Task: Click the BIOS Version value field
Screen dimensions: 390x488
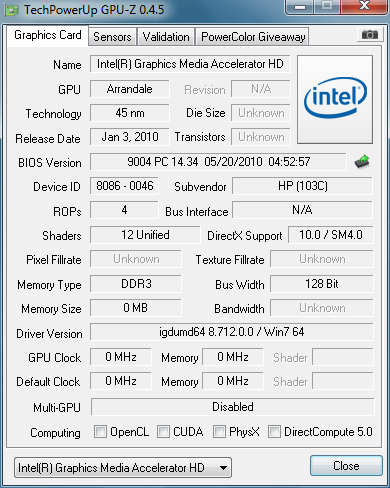Action: (218, 162)
